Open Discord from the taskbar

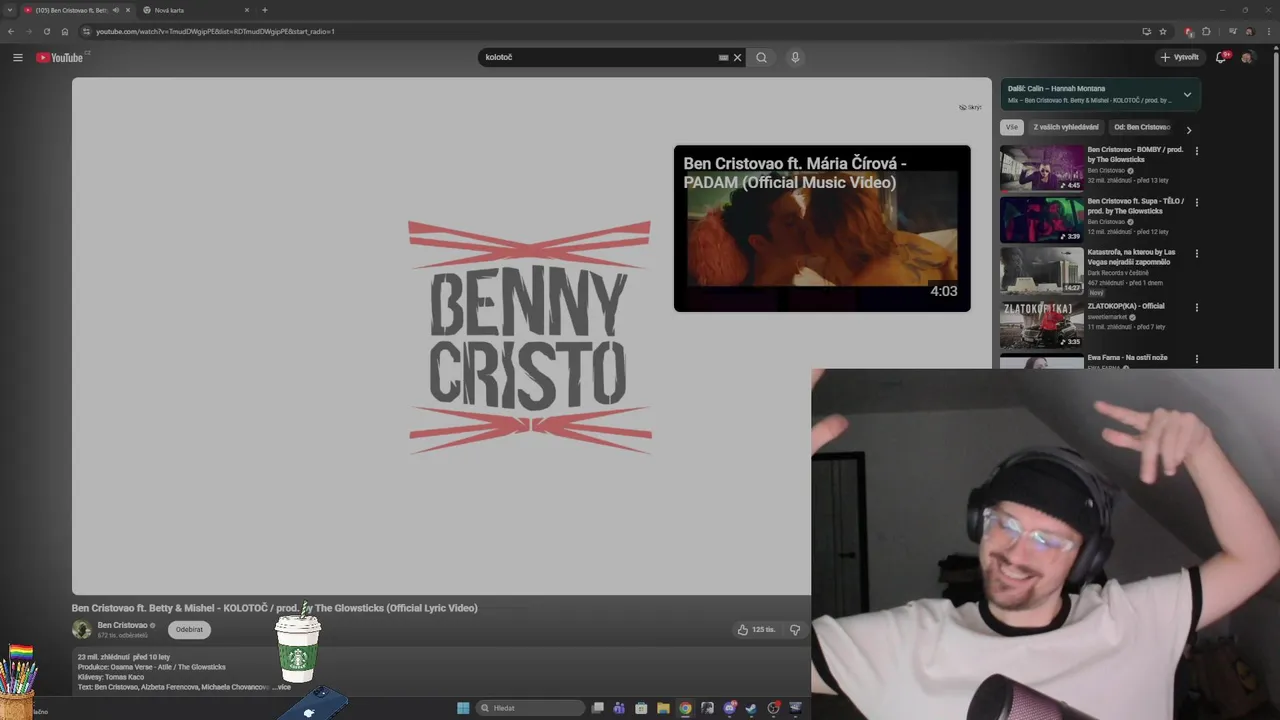coord(730,708)
